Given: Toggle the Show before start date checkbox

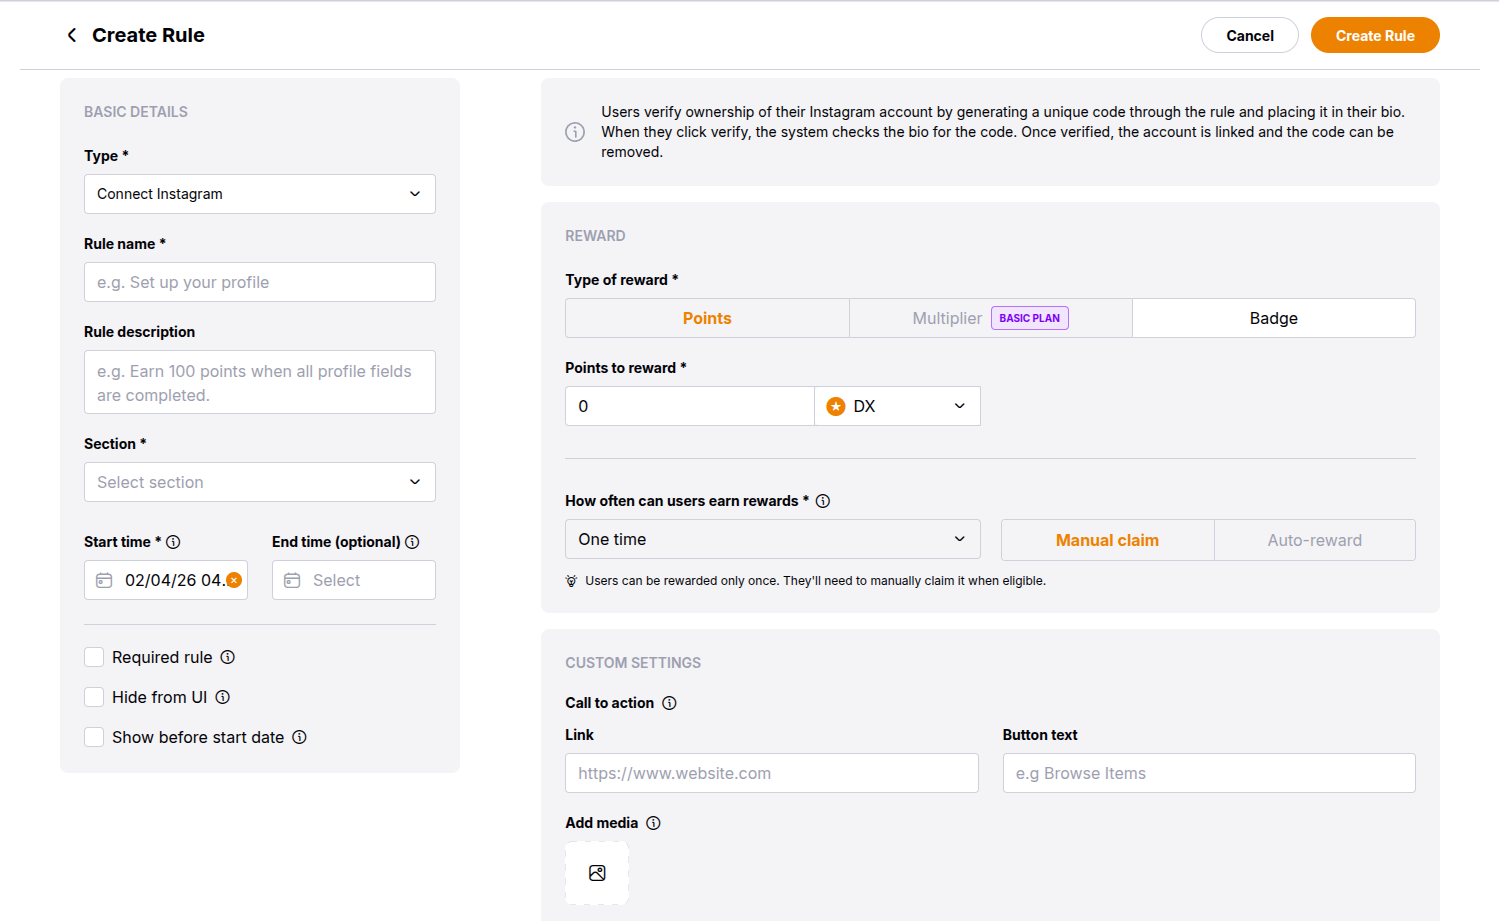Looking at the screenshot, I should [94, 737].
